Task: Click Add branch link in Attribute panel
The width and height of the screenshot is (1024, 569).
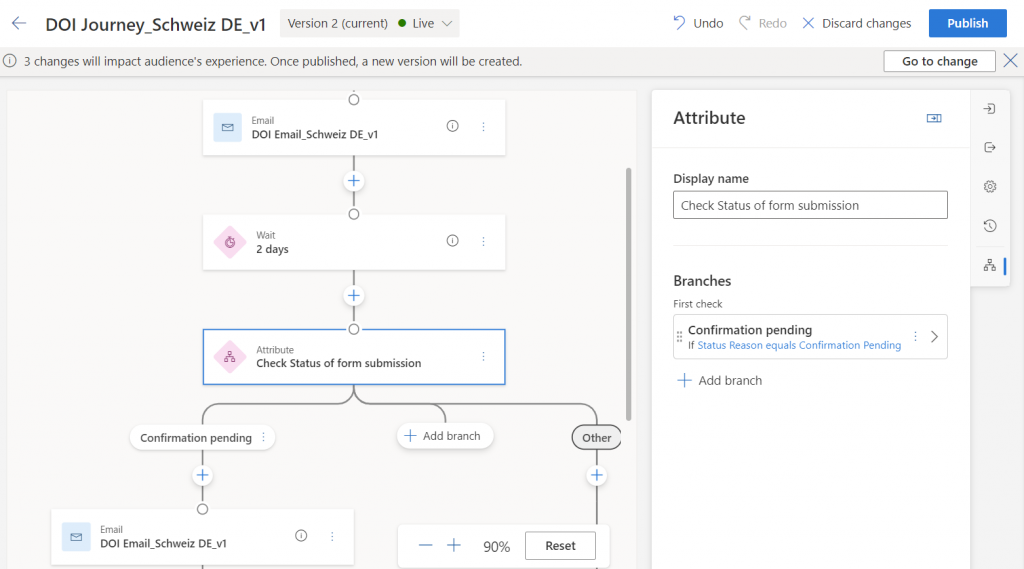Action: [x=720, y=381]
